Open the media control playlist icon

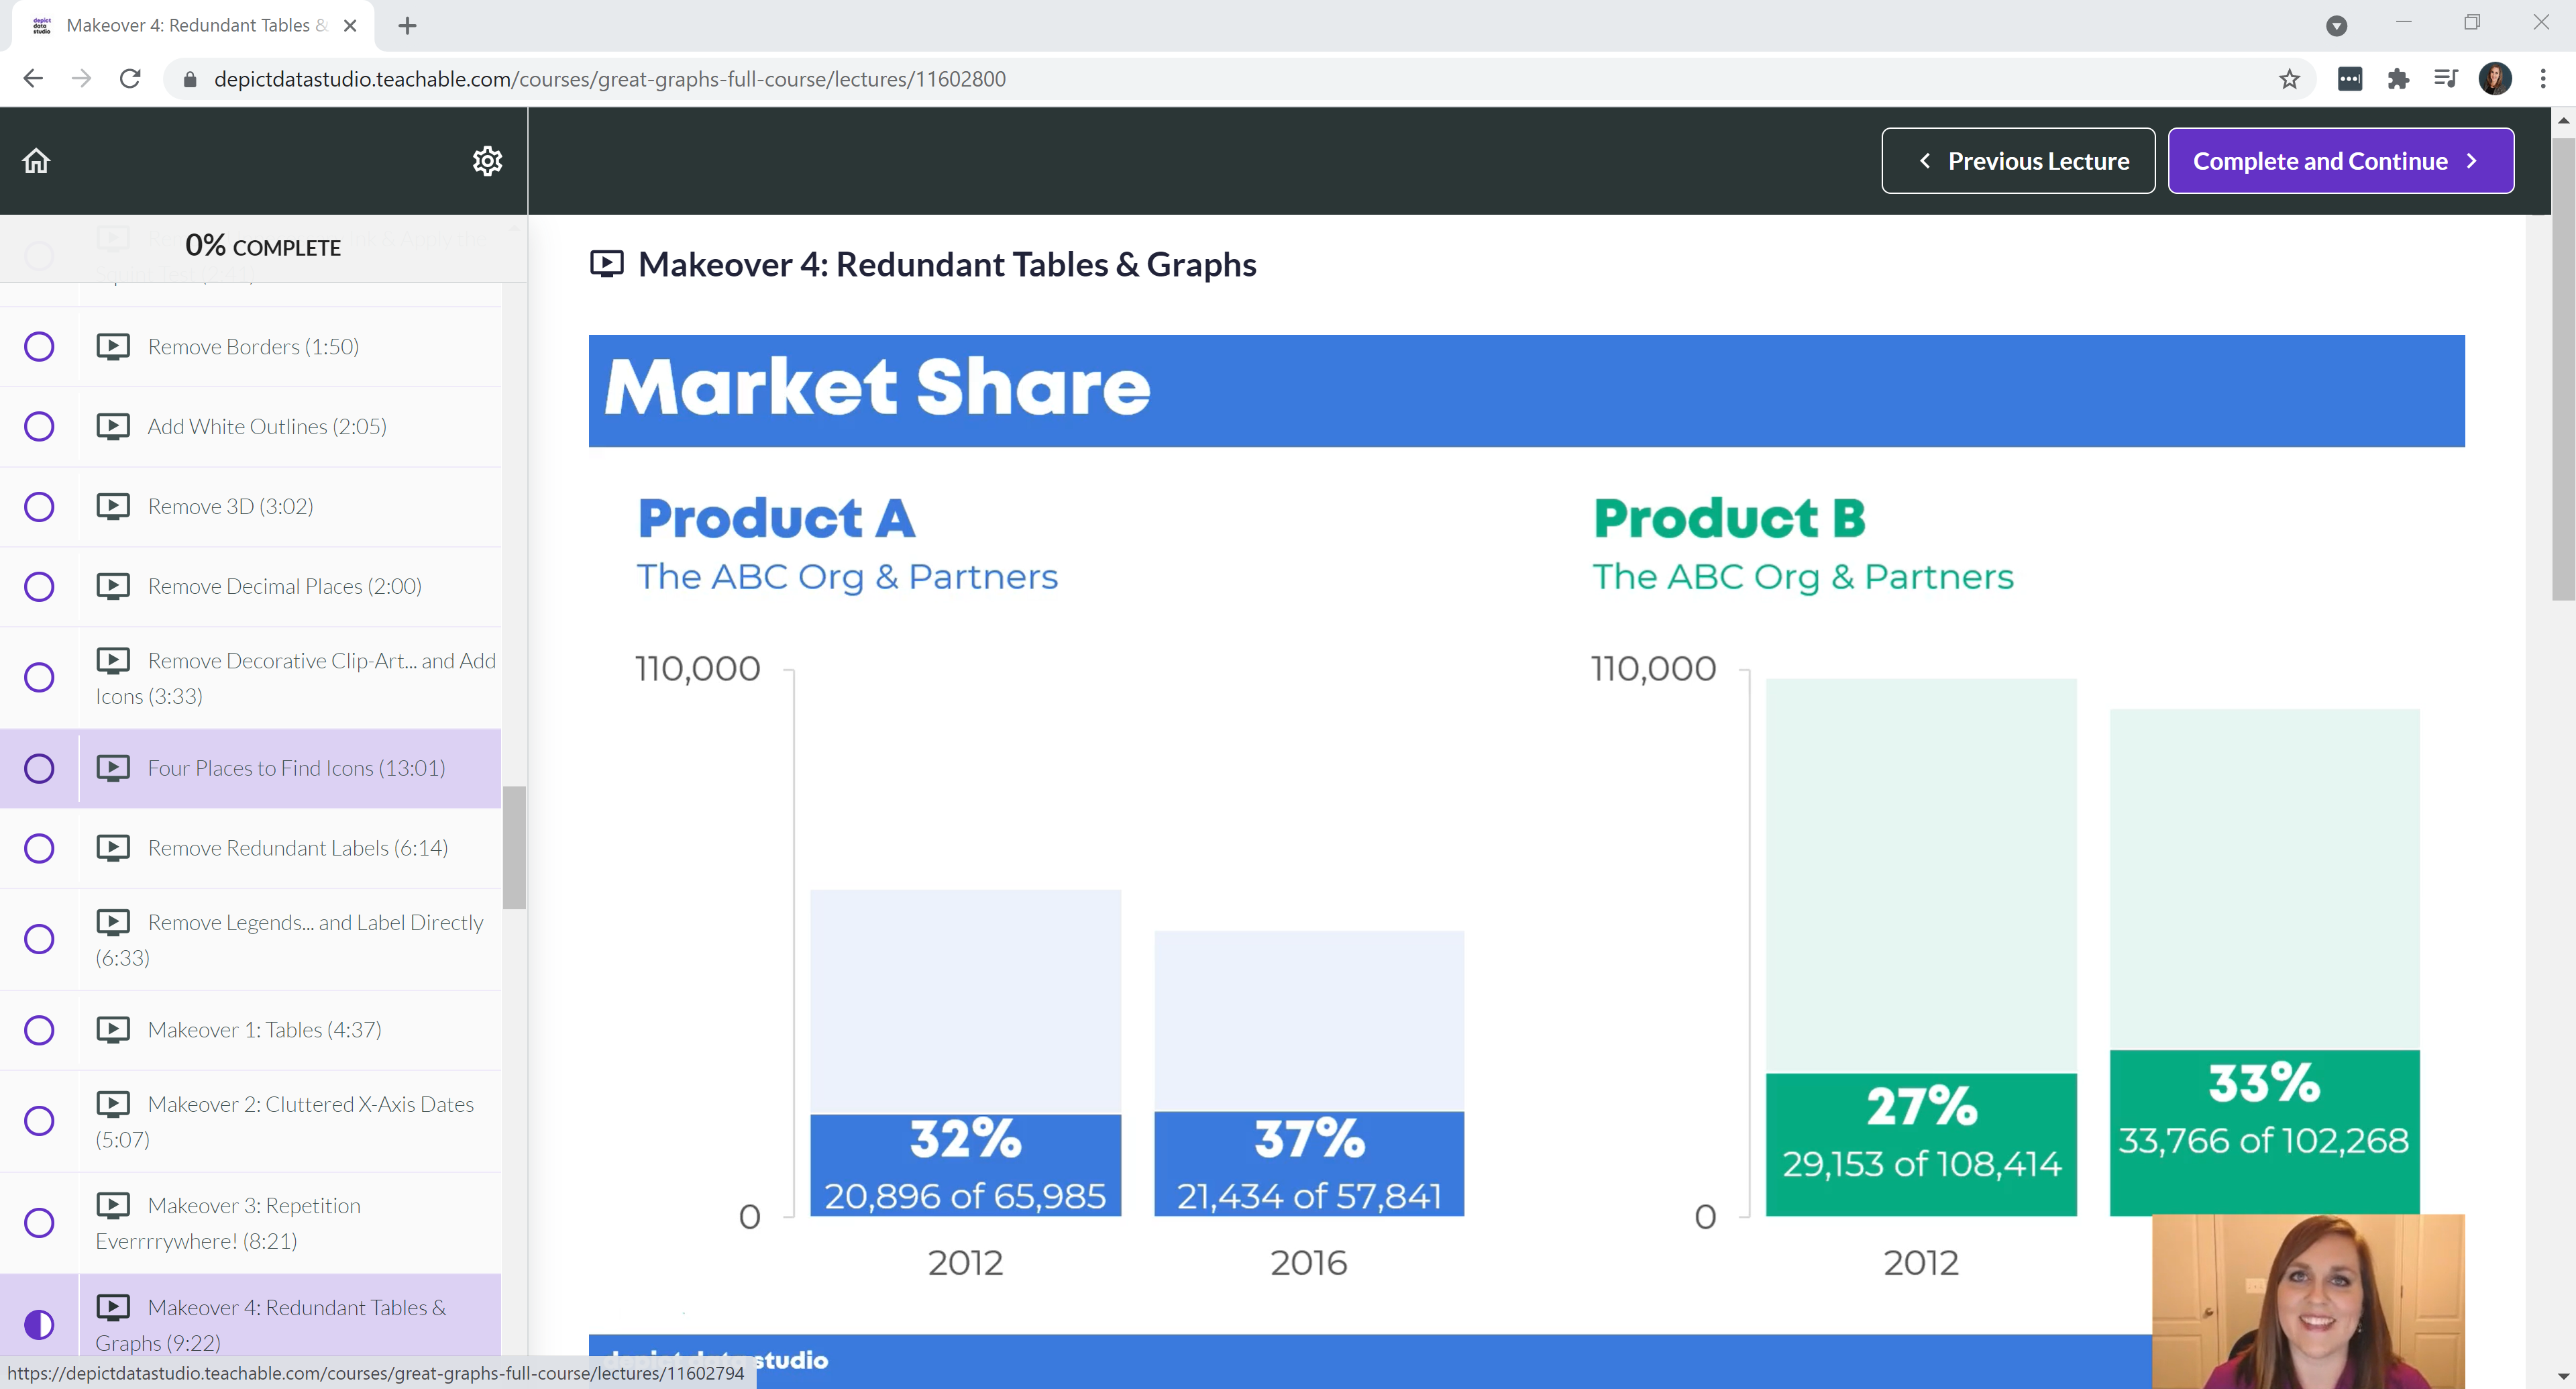coord(2446,79)
